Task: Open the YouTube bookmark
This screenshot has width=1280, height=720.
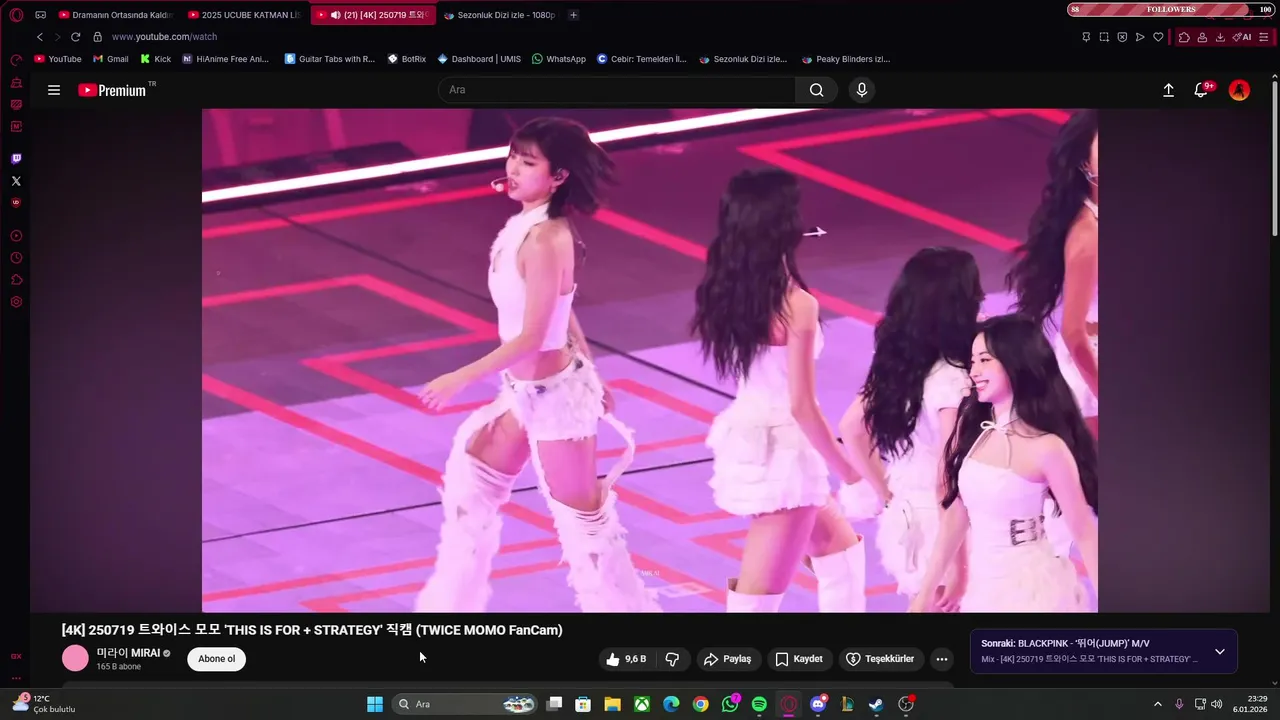Action: coord(58,59)
